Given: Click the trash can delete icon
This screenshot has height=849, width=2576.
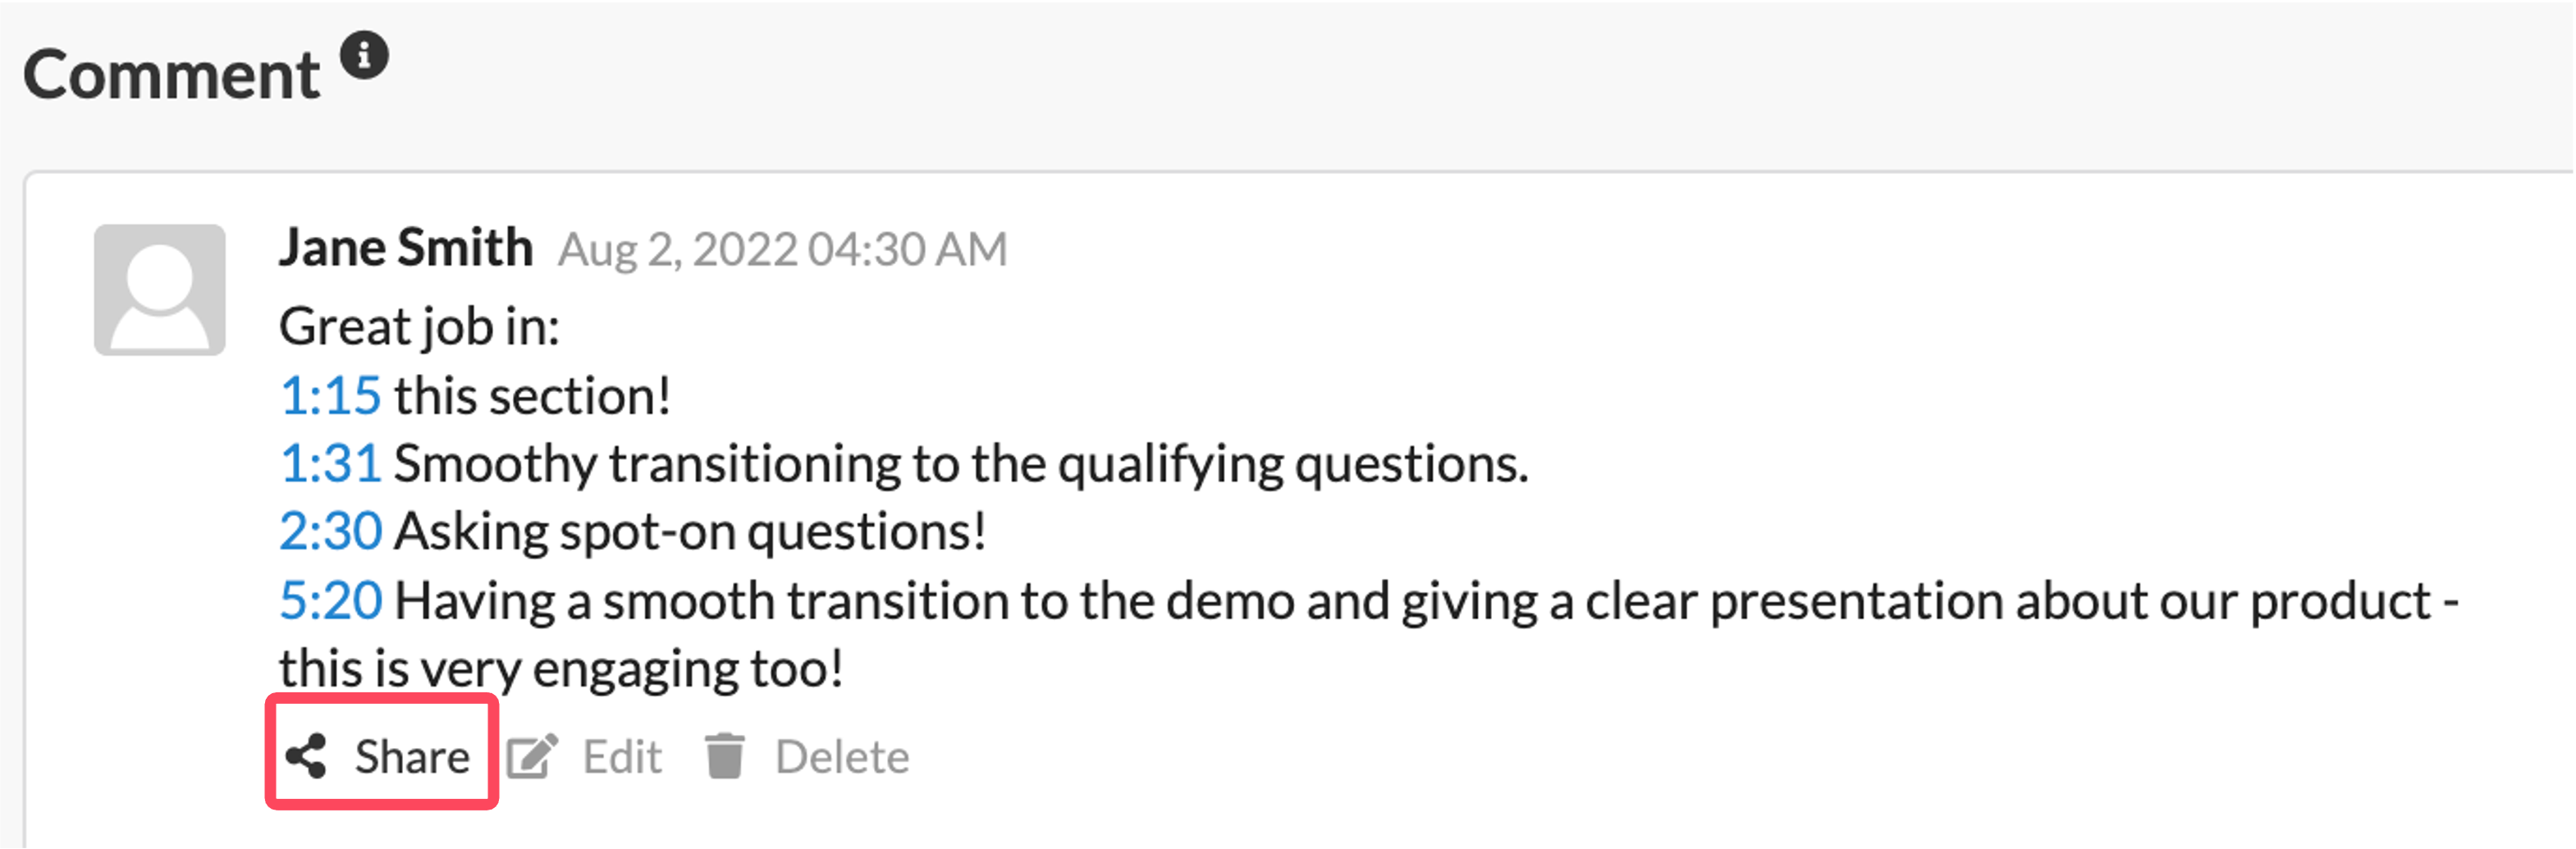Looking at the screenshot, I should tap(725, 756).
